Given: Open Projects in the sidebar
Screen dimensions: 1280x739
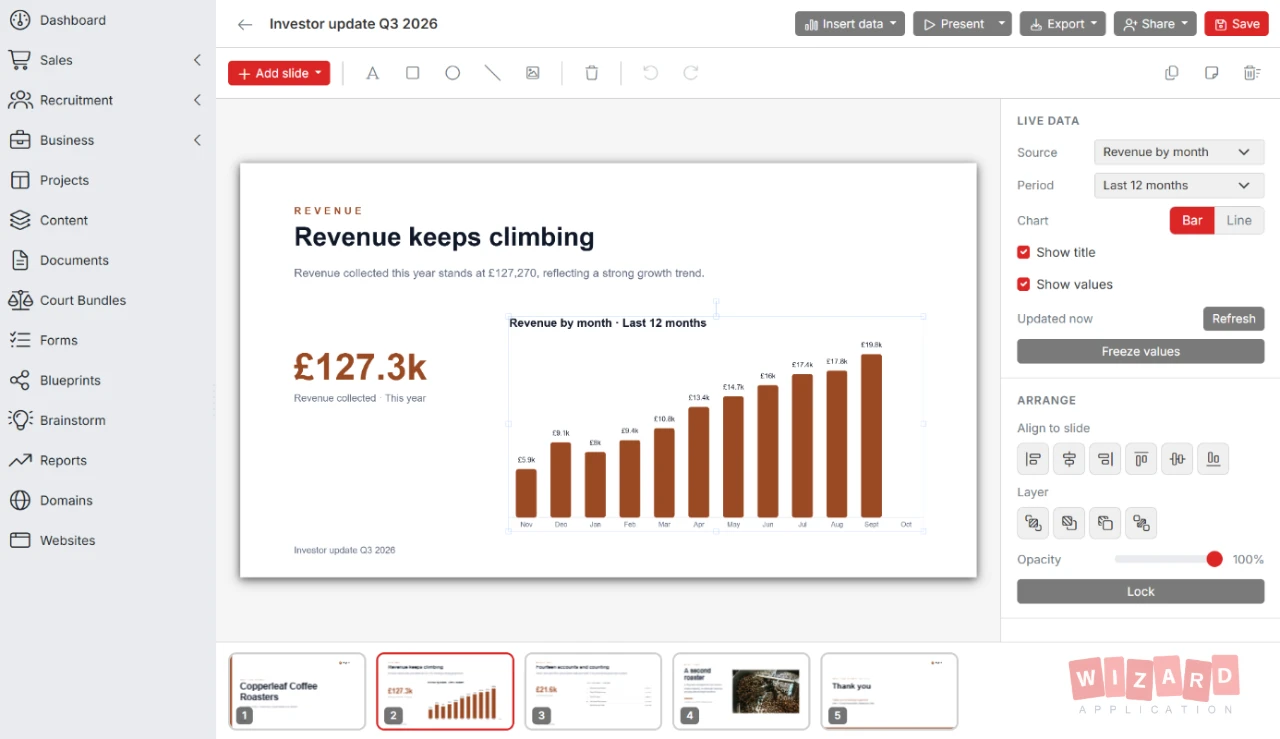Looking at the screenshot, I should pyautogui.click(x=108, y=180).
